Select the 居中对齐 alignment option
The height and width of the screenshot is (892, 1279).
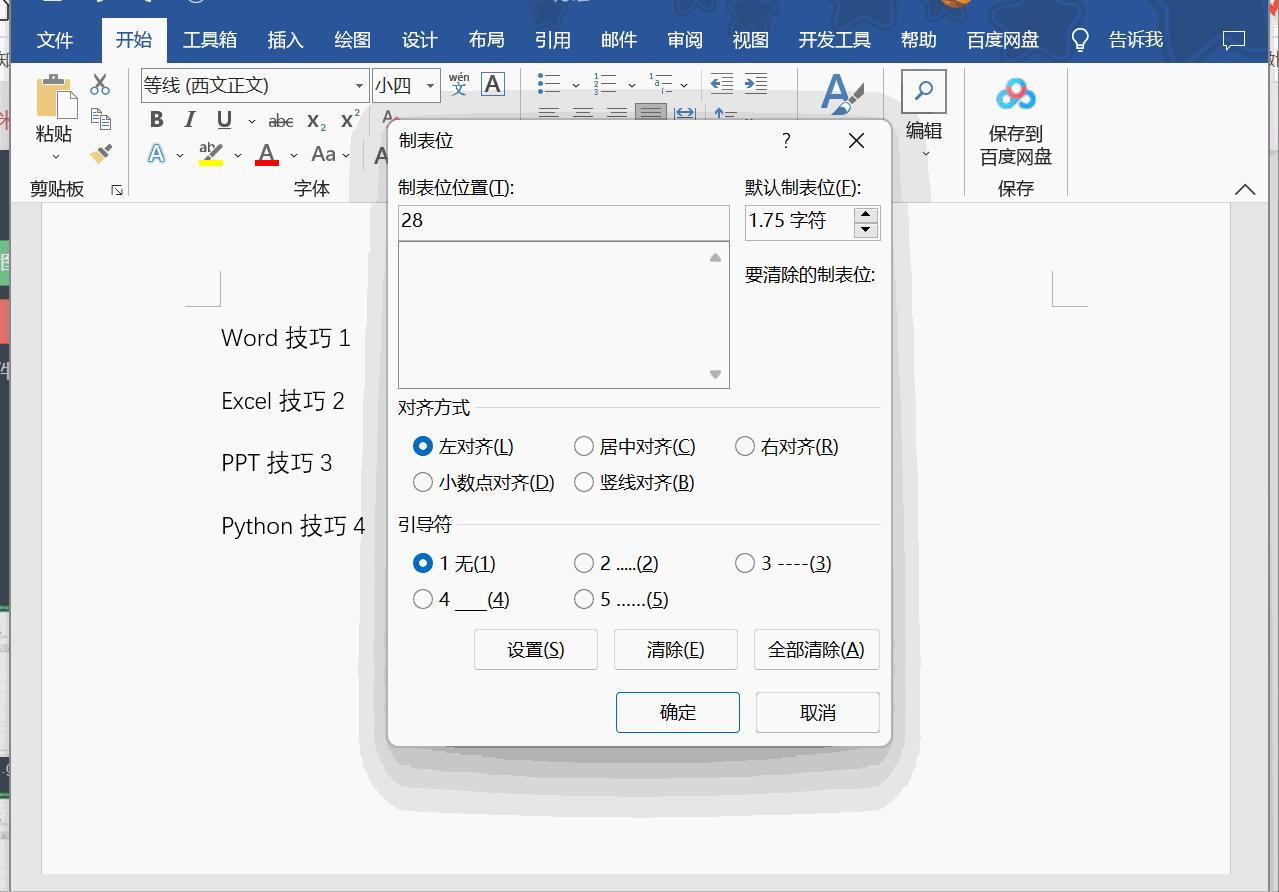(584, 446)
